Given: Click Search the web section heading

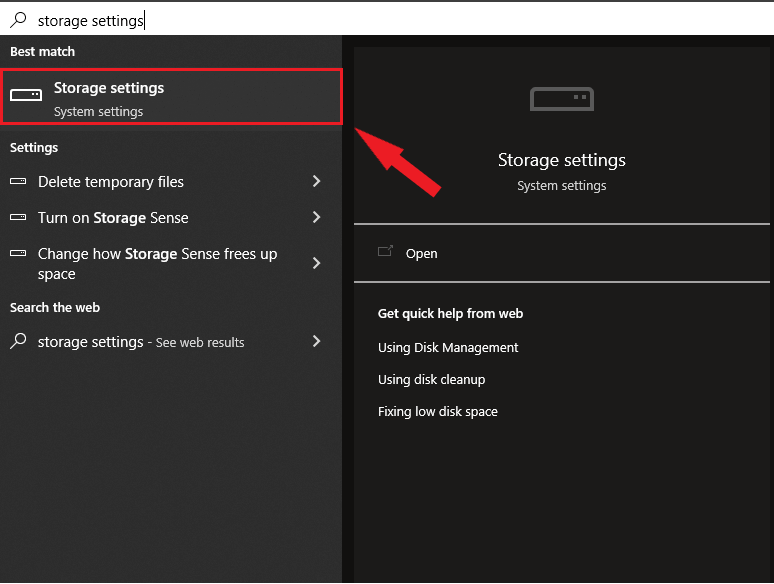Looking at the screenshot, I should tap(55, 308).
